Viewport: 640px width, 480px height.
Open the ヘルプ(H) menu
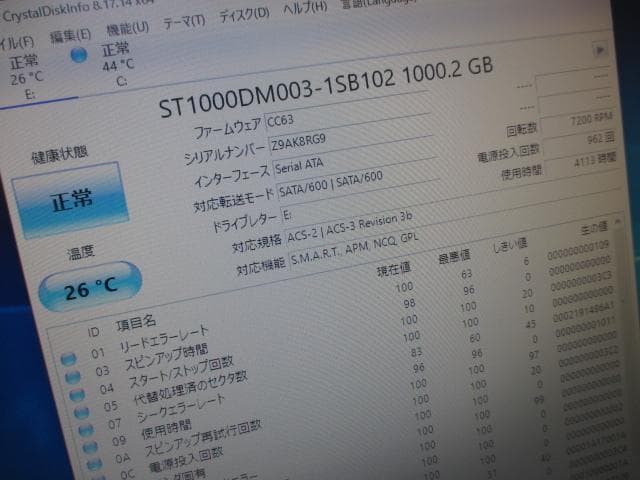click(305, 8)
